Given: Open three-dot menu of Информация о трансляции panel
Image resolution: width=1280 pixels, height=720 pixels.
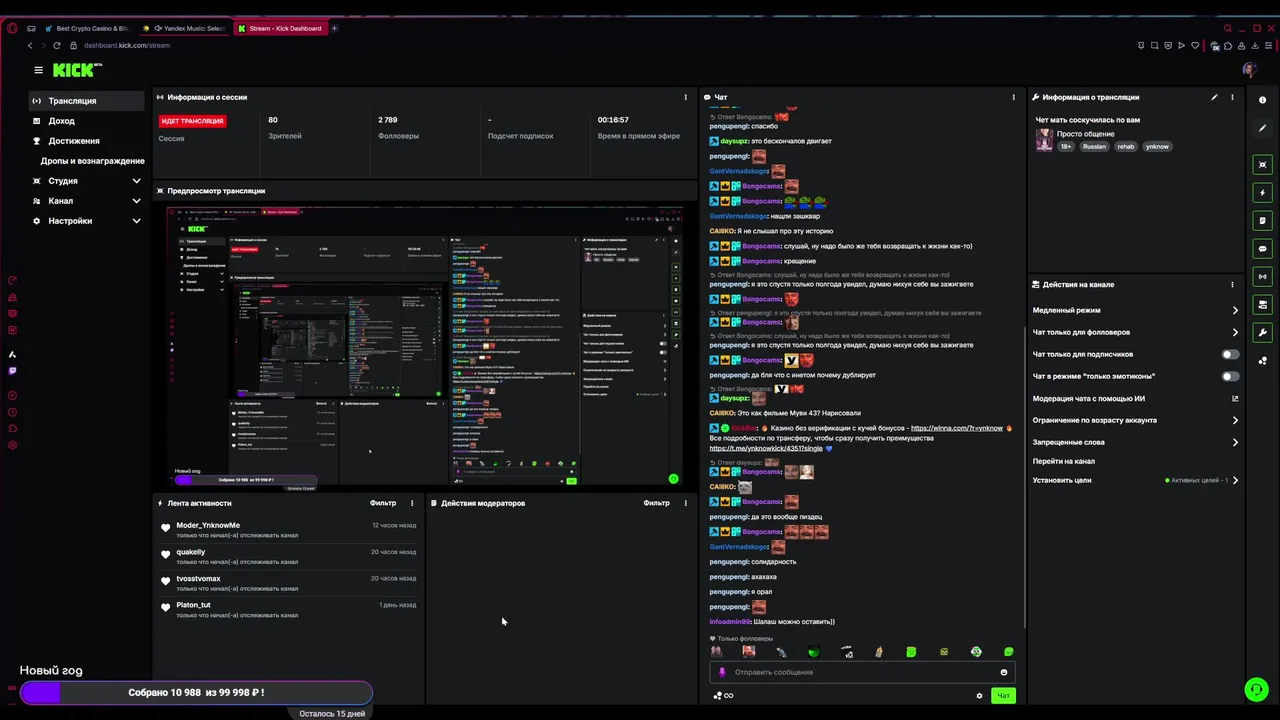Looking at the screenshot, I should tap(1232, 97).
